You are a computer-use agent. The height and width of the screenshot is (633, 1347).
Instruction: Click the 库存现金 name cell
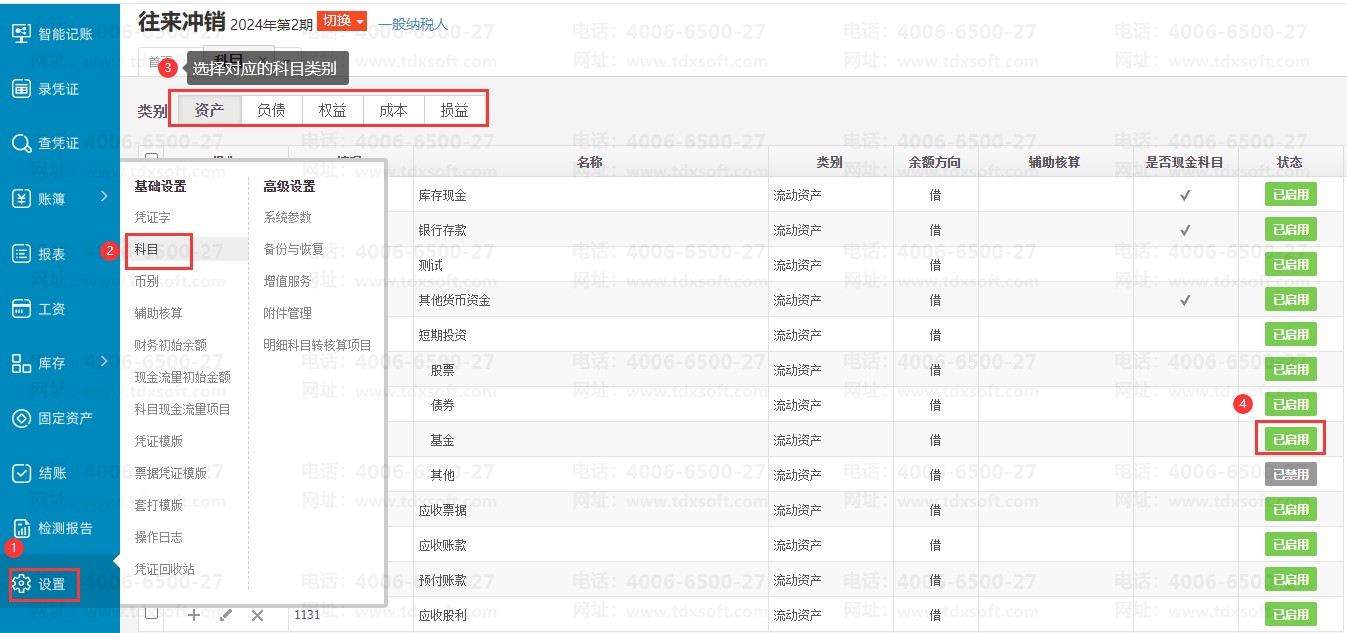(x=443, y=195)
